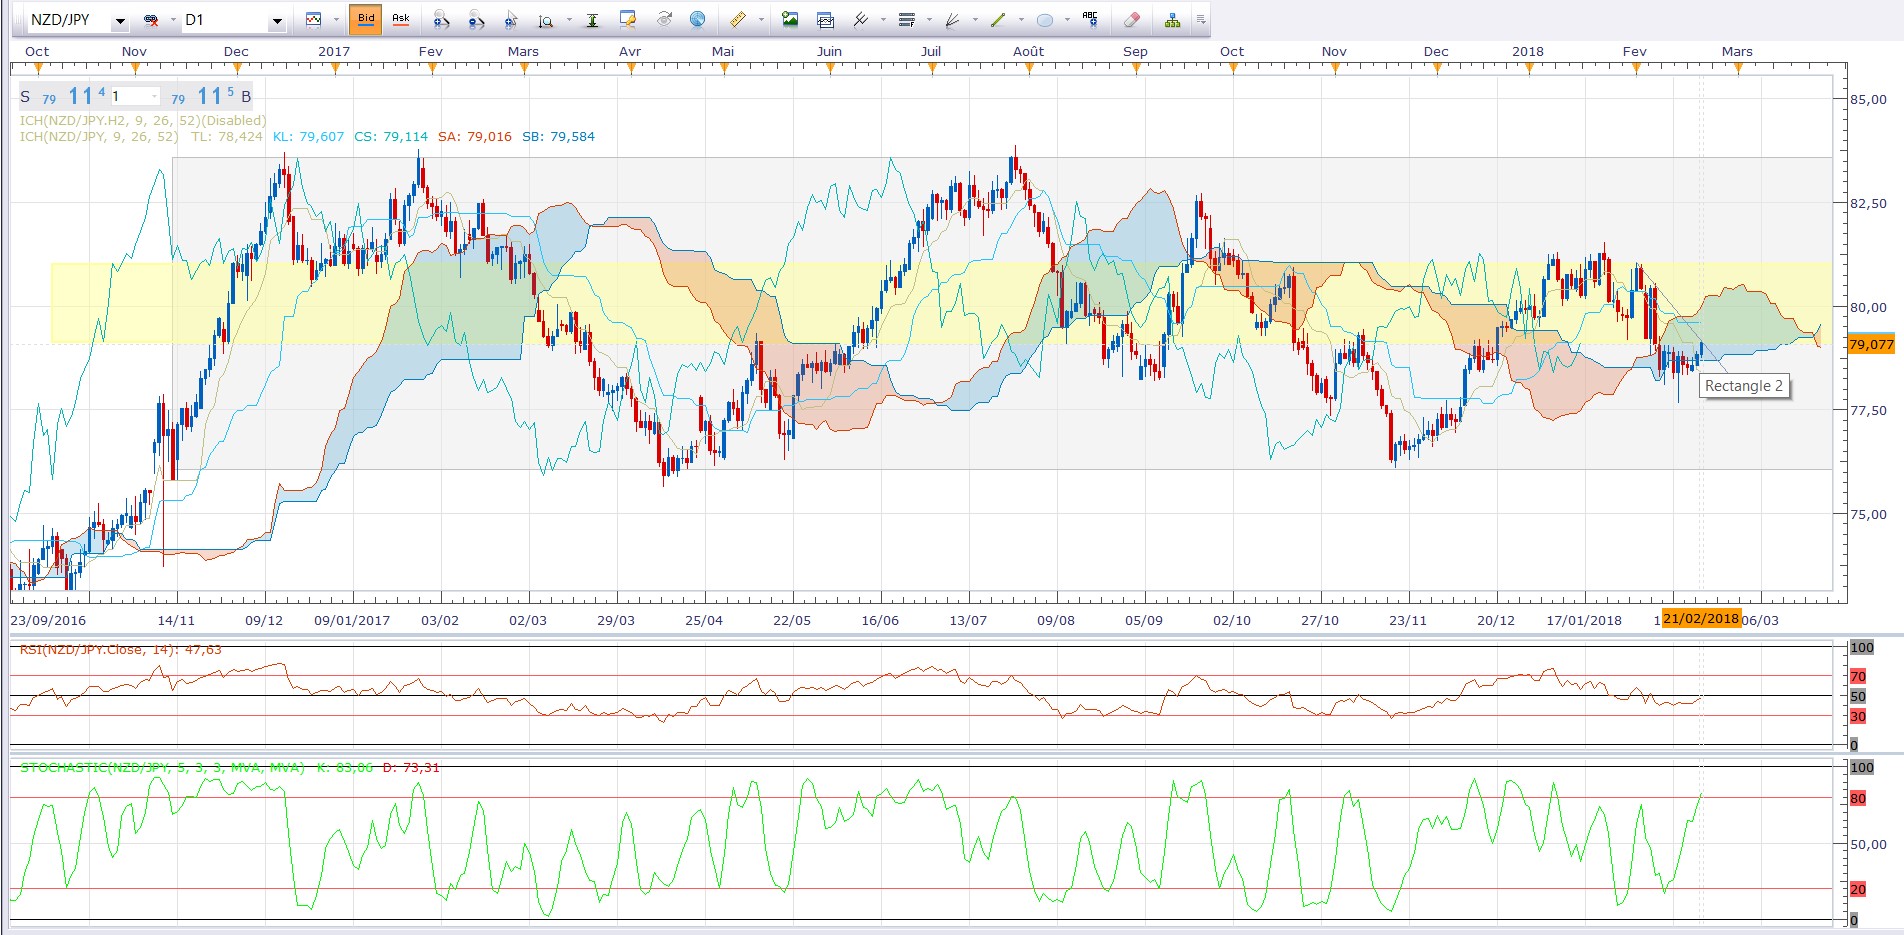Click the zoom in magnifier icon
Image resolution: width=1904 pixels, height=935 pixels.
click(x=442, y=20)
